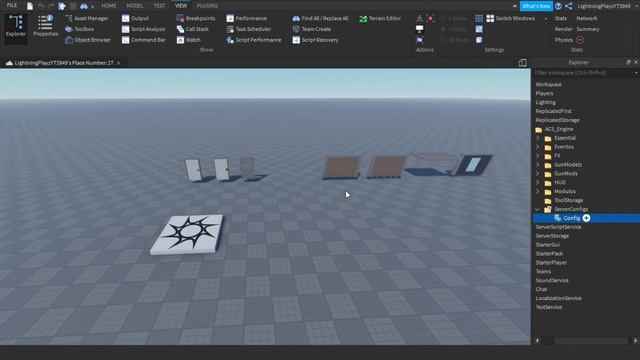Toggle Render stats display
The image size is (640, 360).
(x=563, y=29)
